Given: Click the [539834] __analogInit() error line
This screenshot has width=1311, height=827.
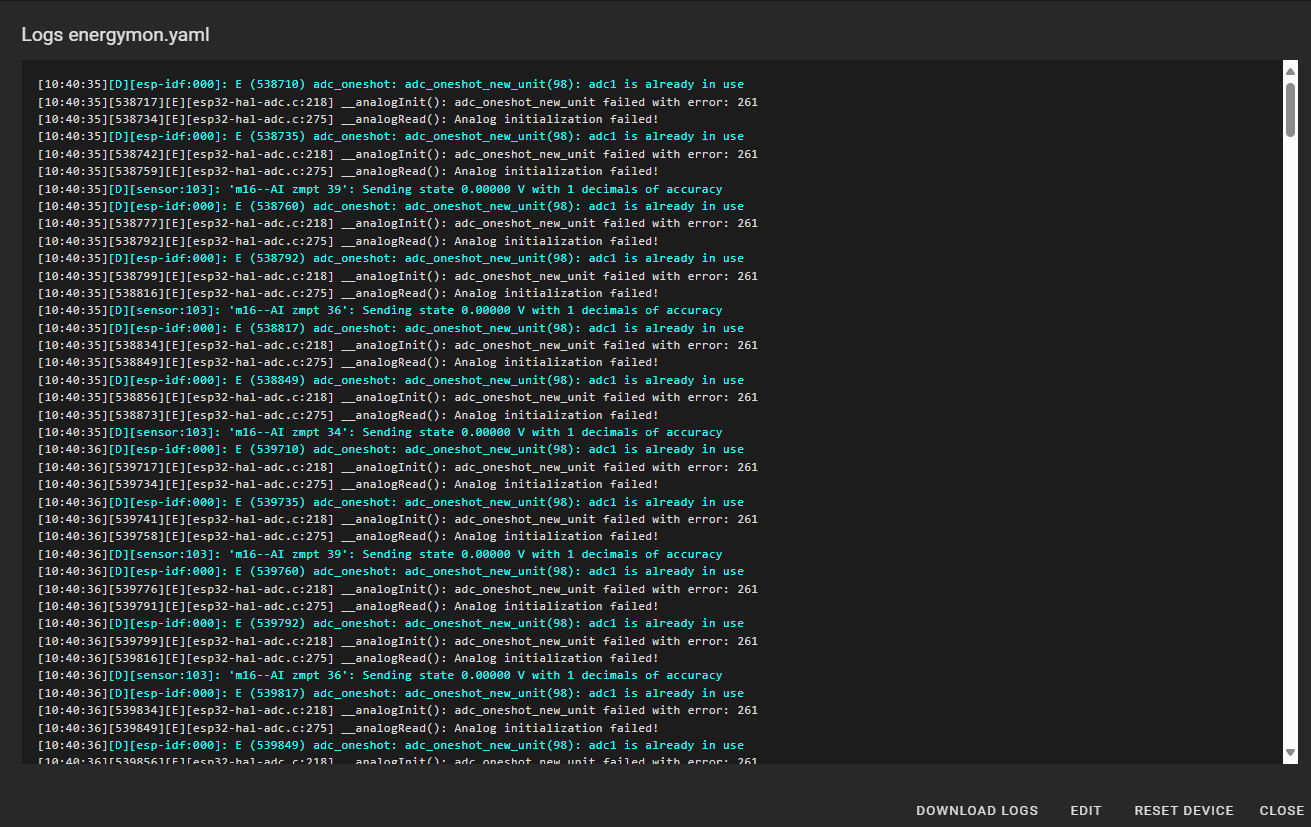Looking at the screenshot, I should click(397, 710).
